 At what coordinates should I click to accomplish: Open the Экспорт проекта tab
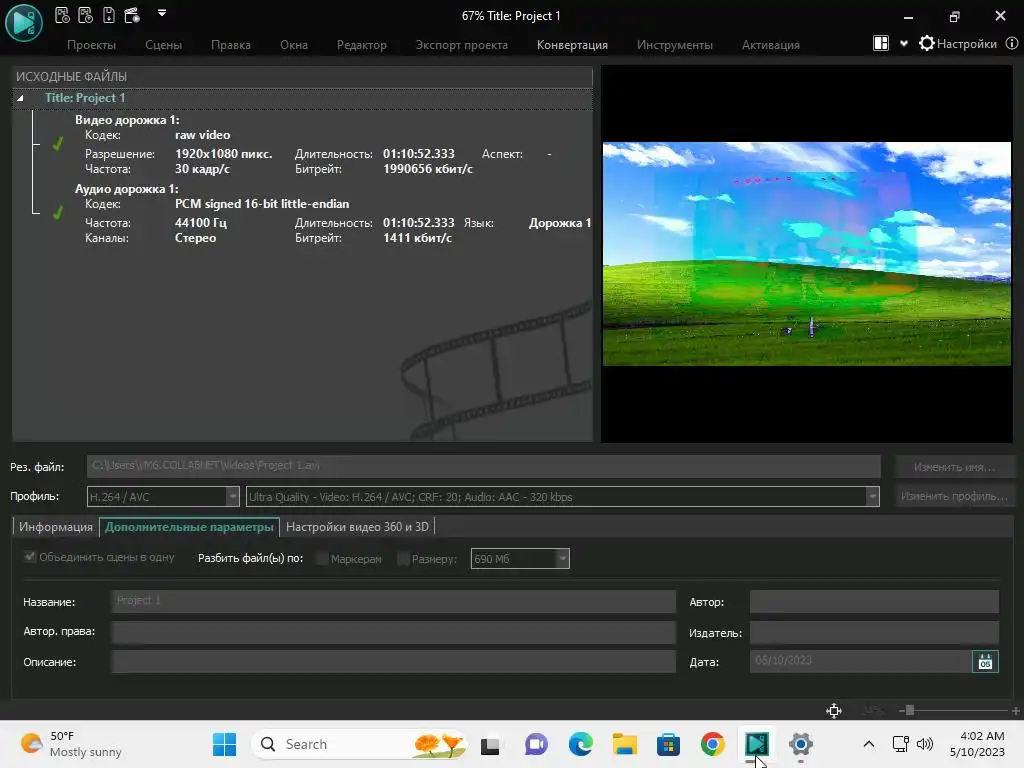coord(462,45)
